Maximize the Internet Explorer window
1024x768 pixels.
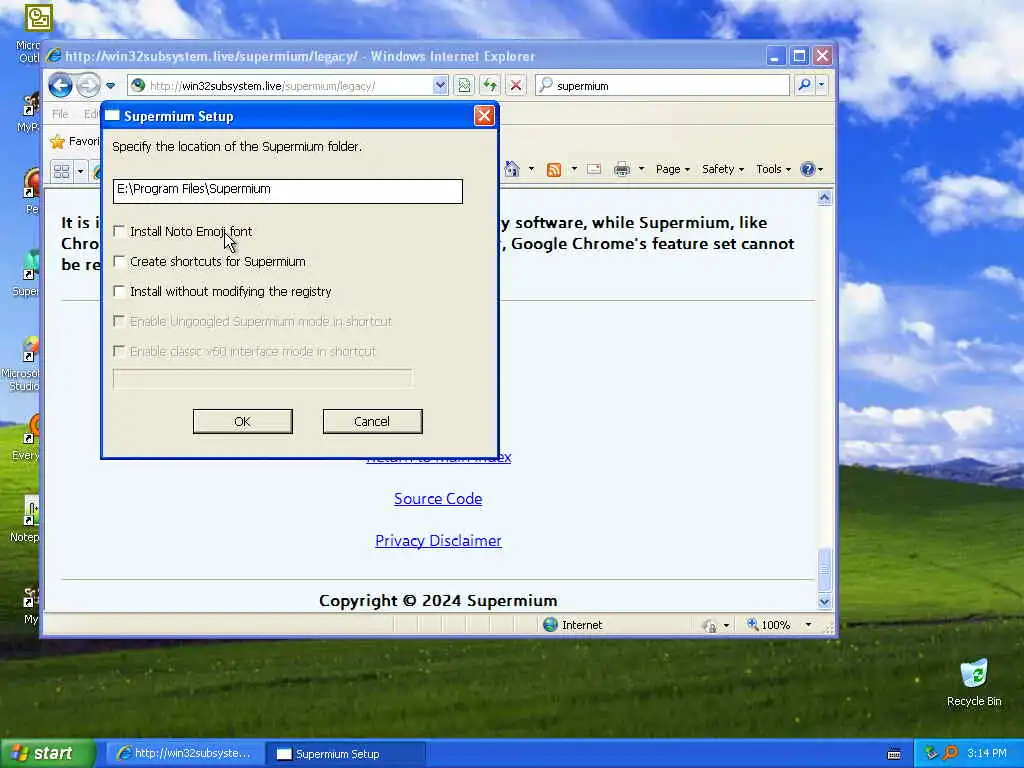(799, 56)
